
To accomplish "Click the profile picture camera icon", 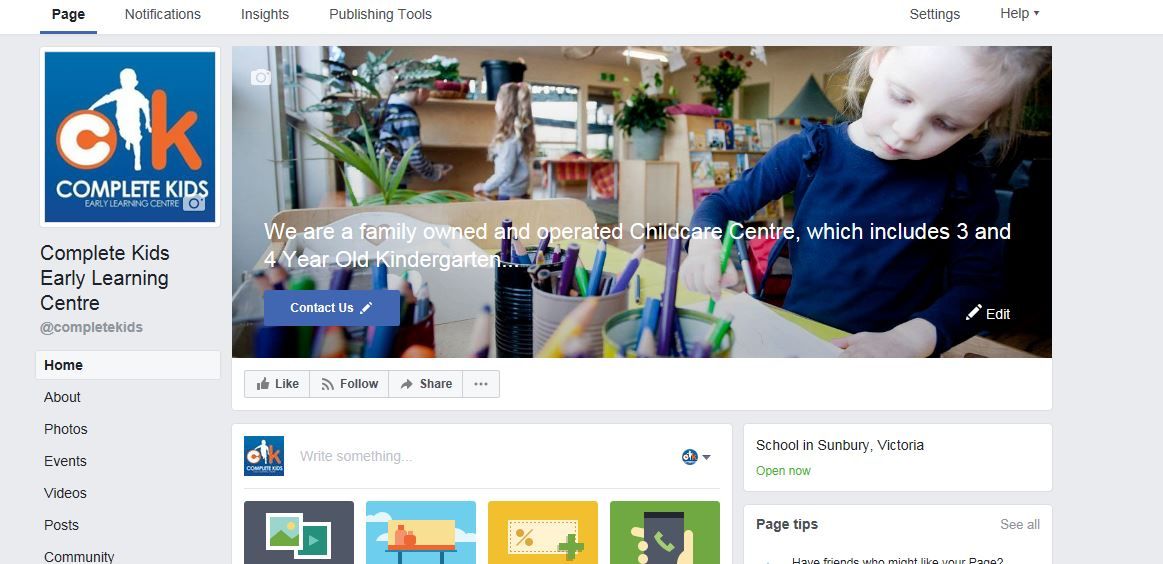I will click(x=194, y=203).
